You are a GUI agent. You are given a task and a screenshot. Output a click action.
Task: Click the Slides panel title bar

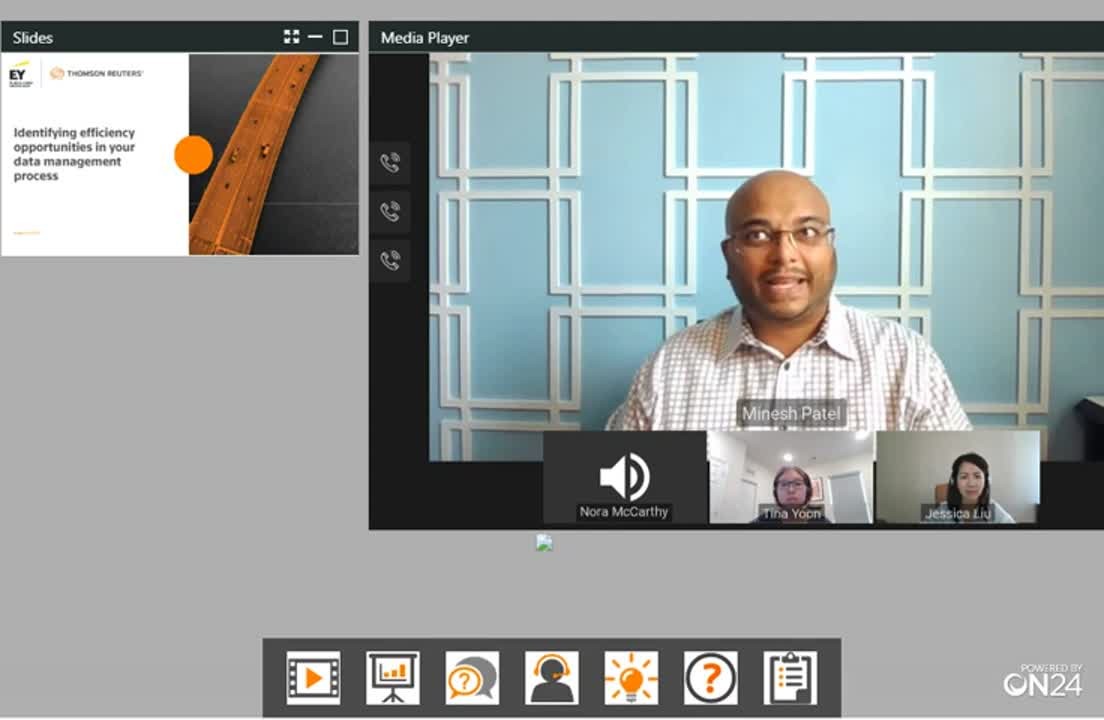140,37
